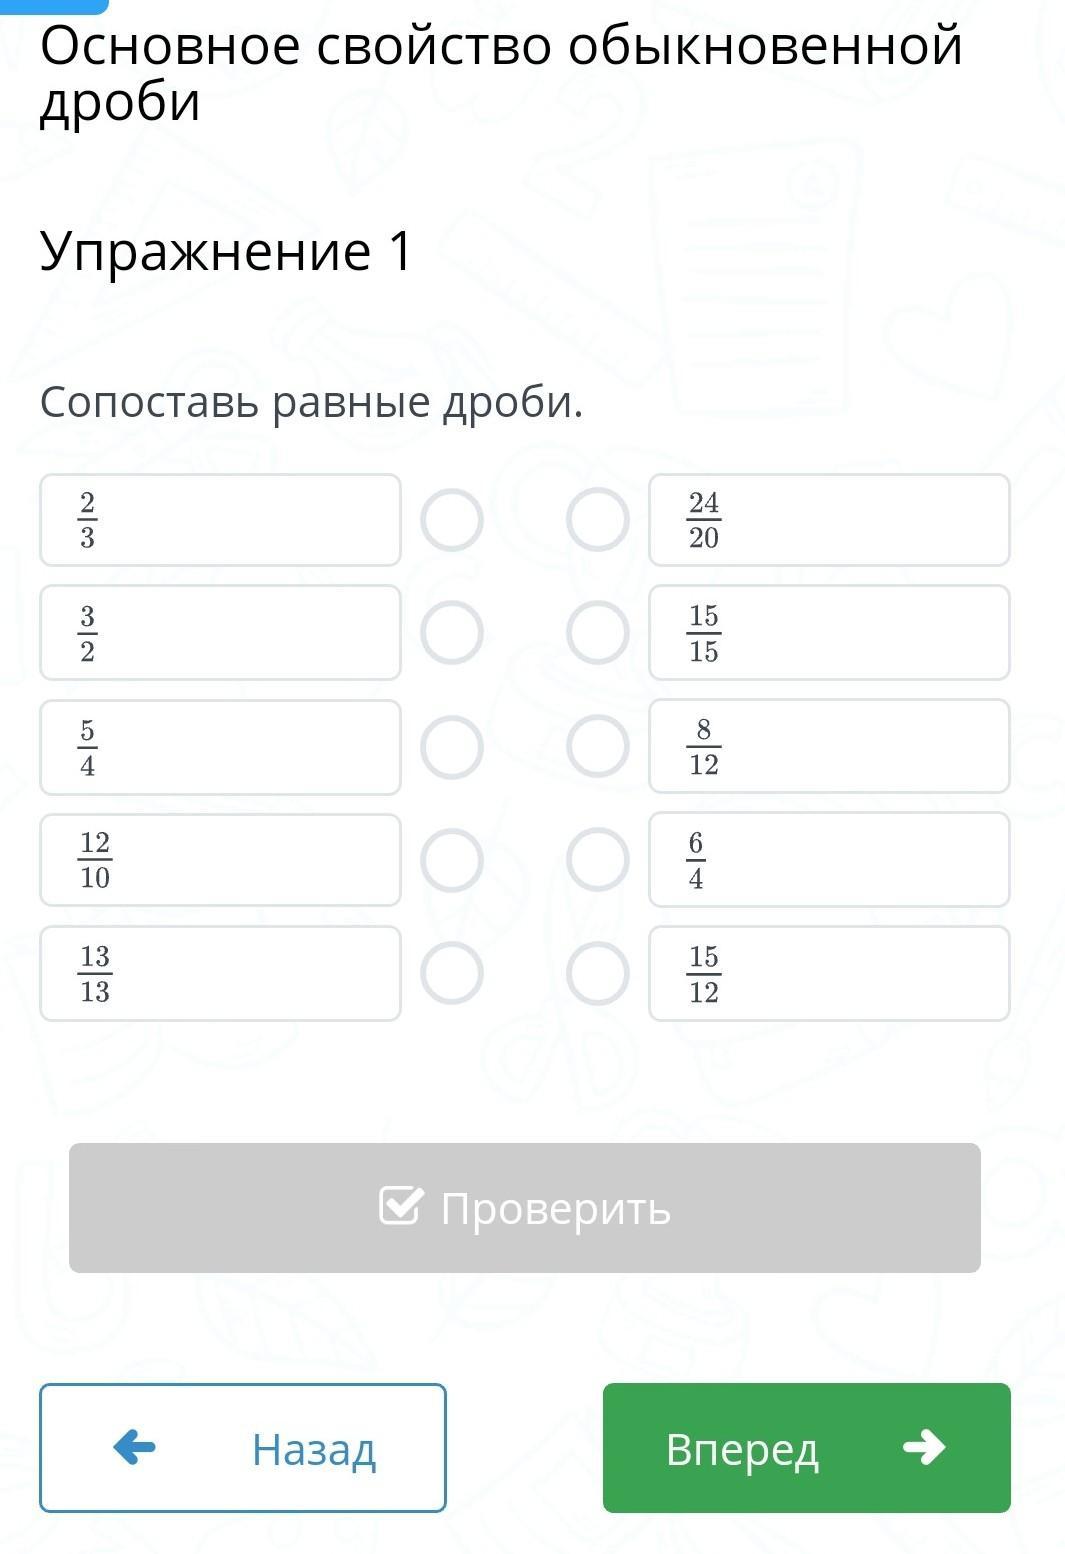The width and height of the screenshot is (1065, 1554).
Task: Click the checkmark icon in Проверить
Action: [401, 1206]
